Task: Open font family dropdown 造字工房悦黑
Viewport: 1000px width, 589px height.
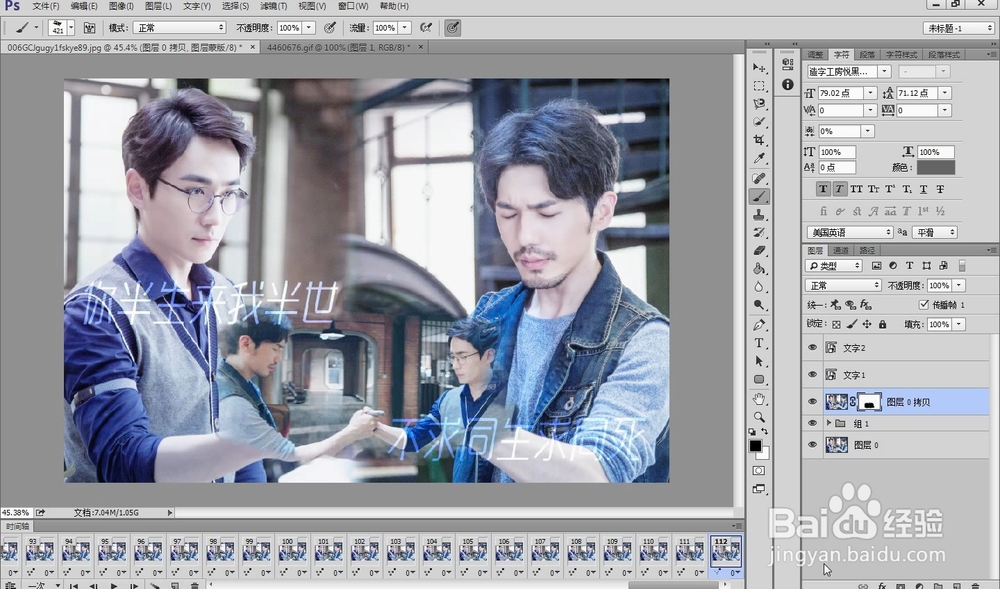Action: click(x=884, y=71)
